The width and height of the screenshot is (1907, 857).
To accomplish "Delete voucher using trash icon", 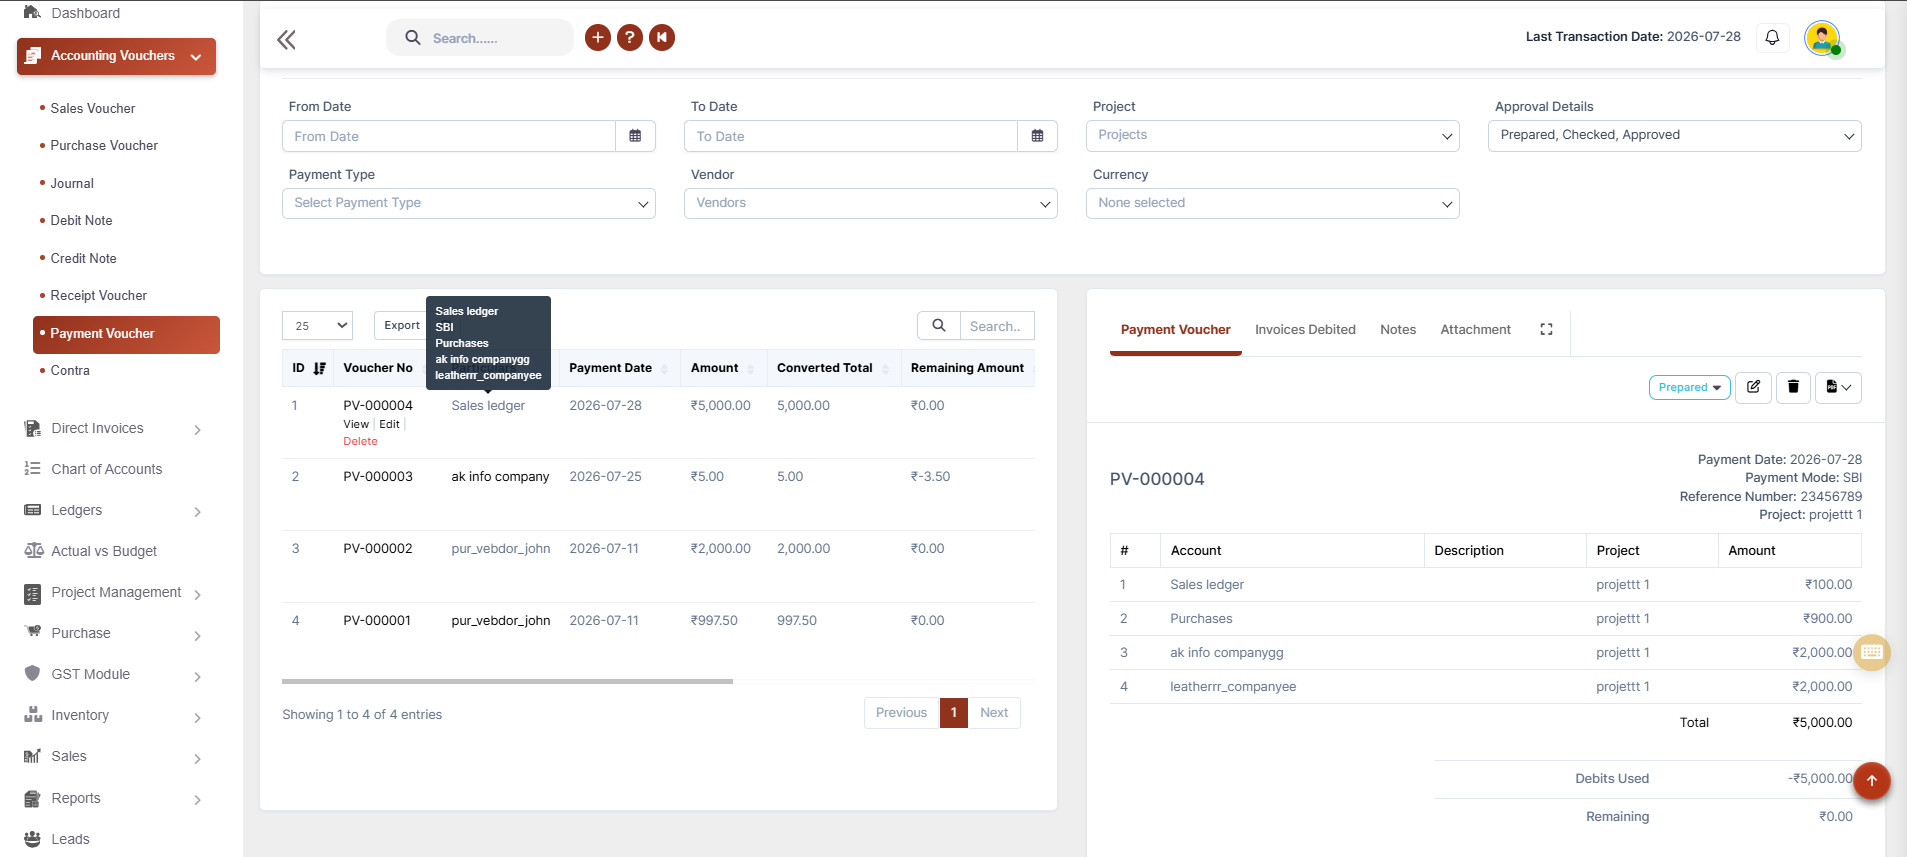I will click(x=1793, y=387).
